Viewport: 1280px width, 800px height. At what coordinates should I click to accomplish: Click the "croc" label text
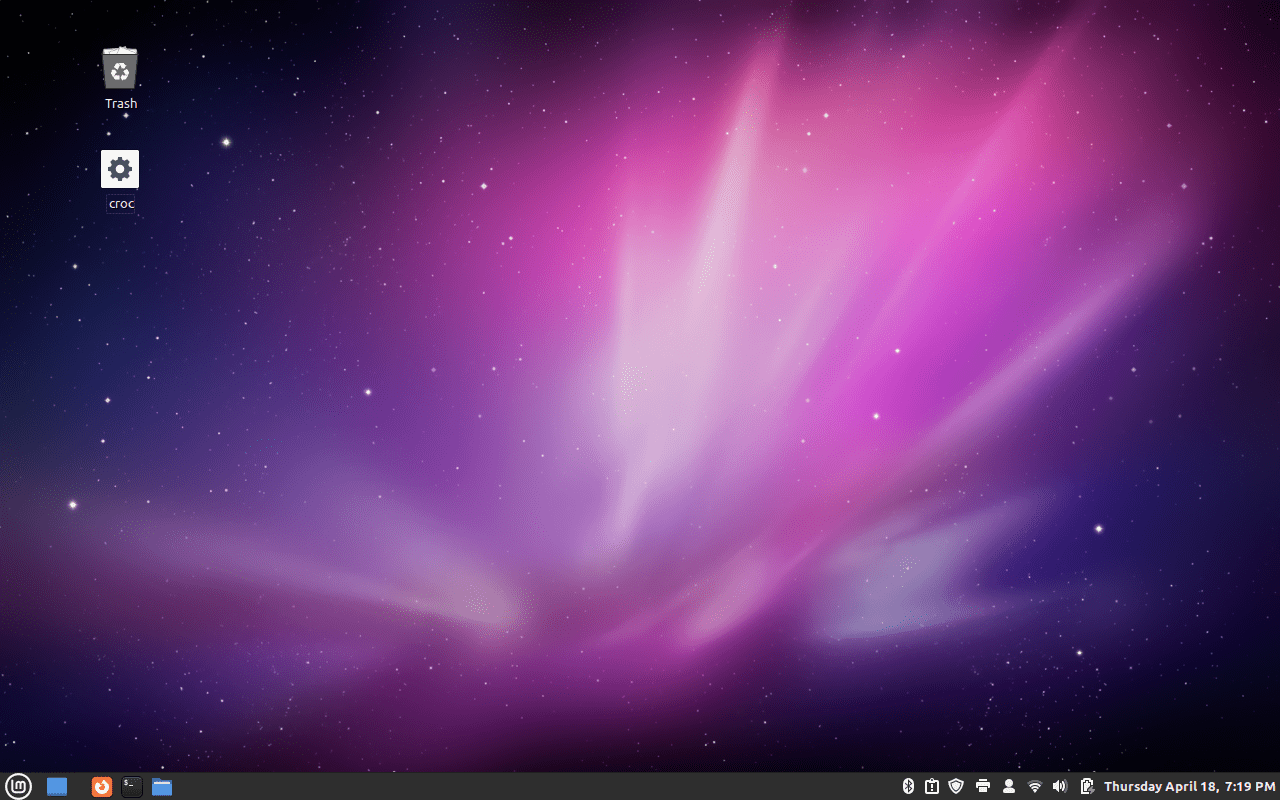[121, 204]
